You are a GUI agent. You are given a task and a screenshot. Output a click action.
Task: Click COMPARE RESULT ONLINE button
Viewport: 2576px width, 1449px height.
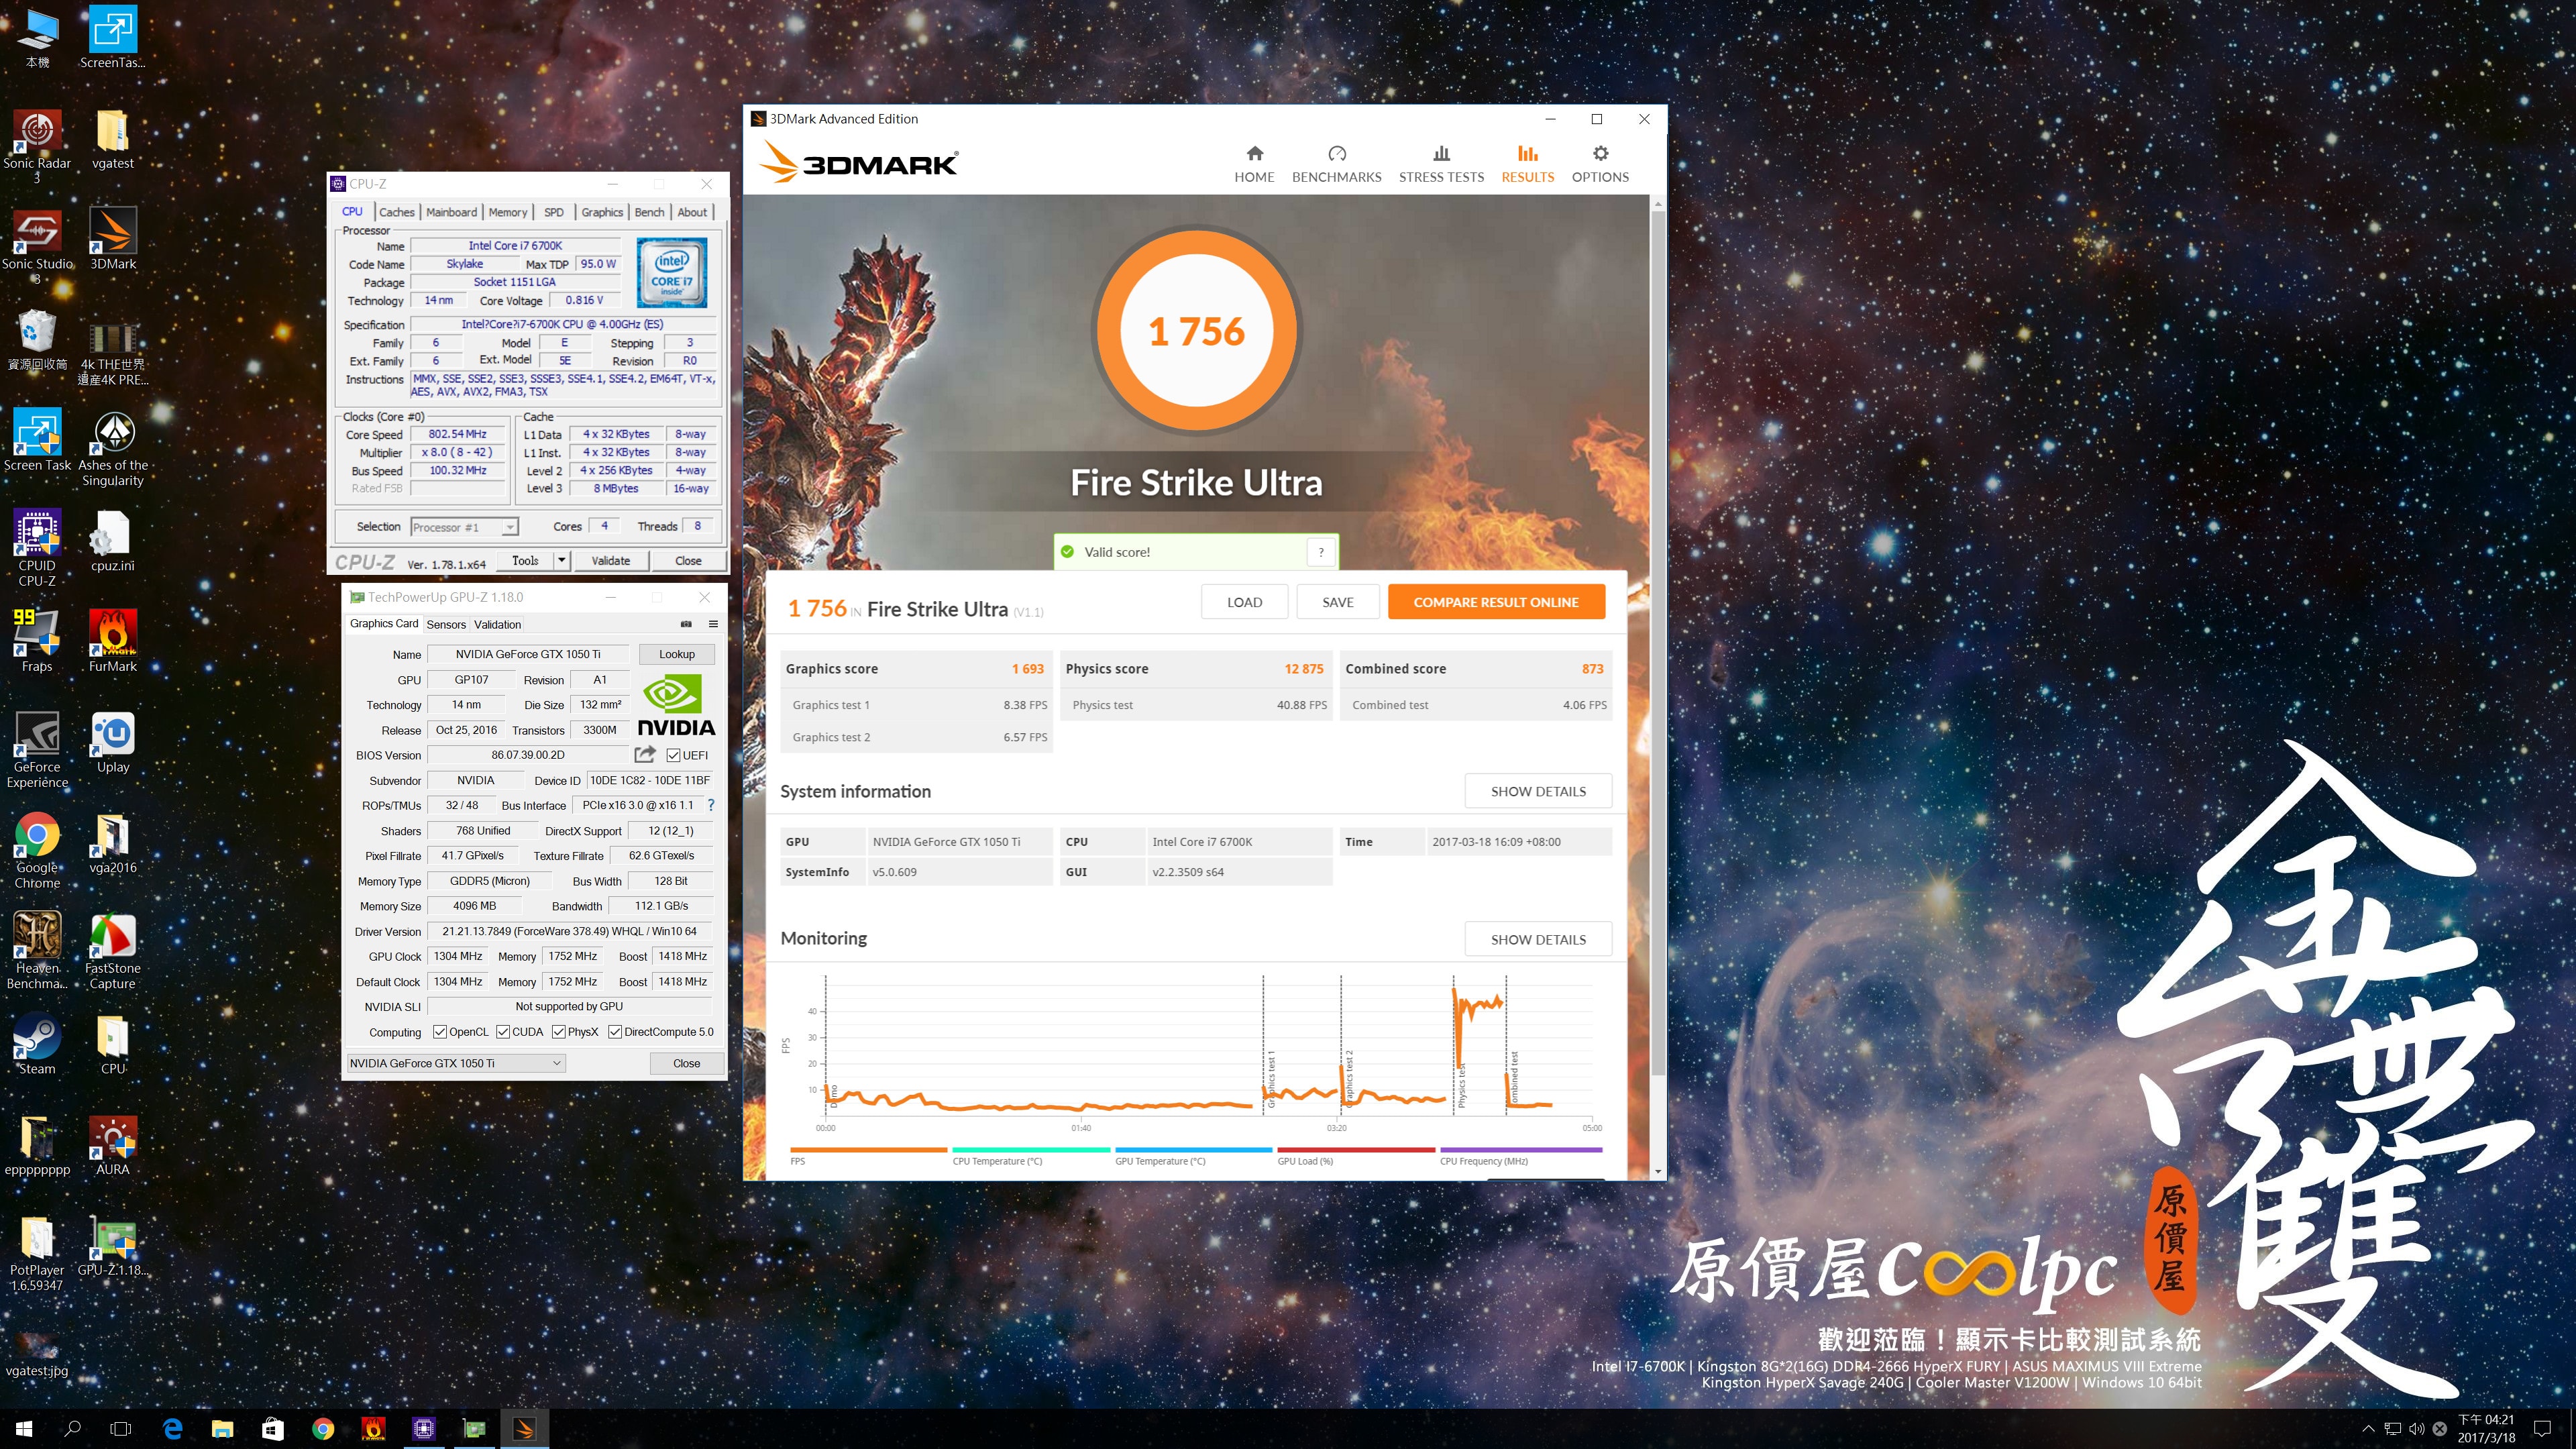pyautogui.click(x=1496, y=602)
